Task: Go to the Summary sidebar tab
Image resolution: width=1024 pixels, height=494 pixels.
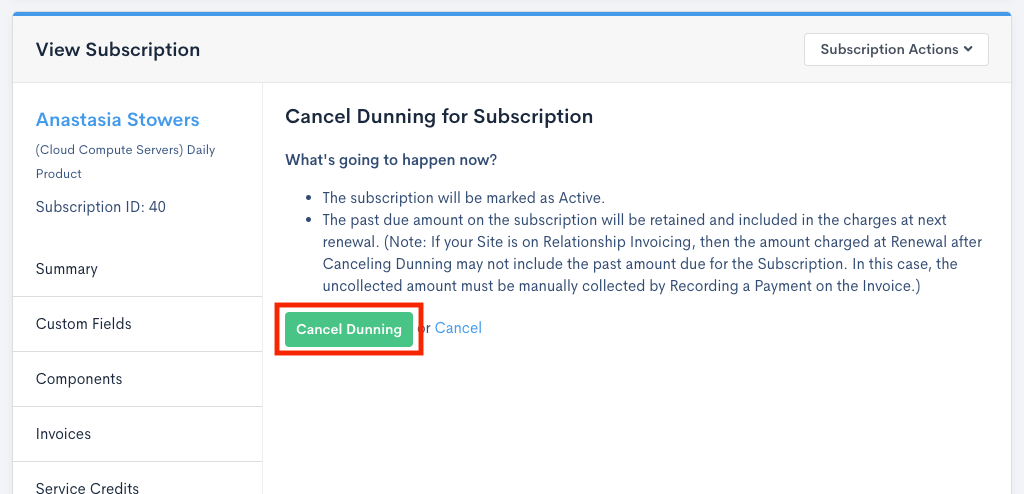Action: click(67, 269)
